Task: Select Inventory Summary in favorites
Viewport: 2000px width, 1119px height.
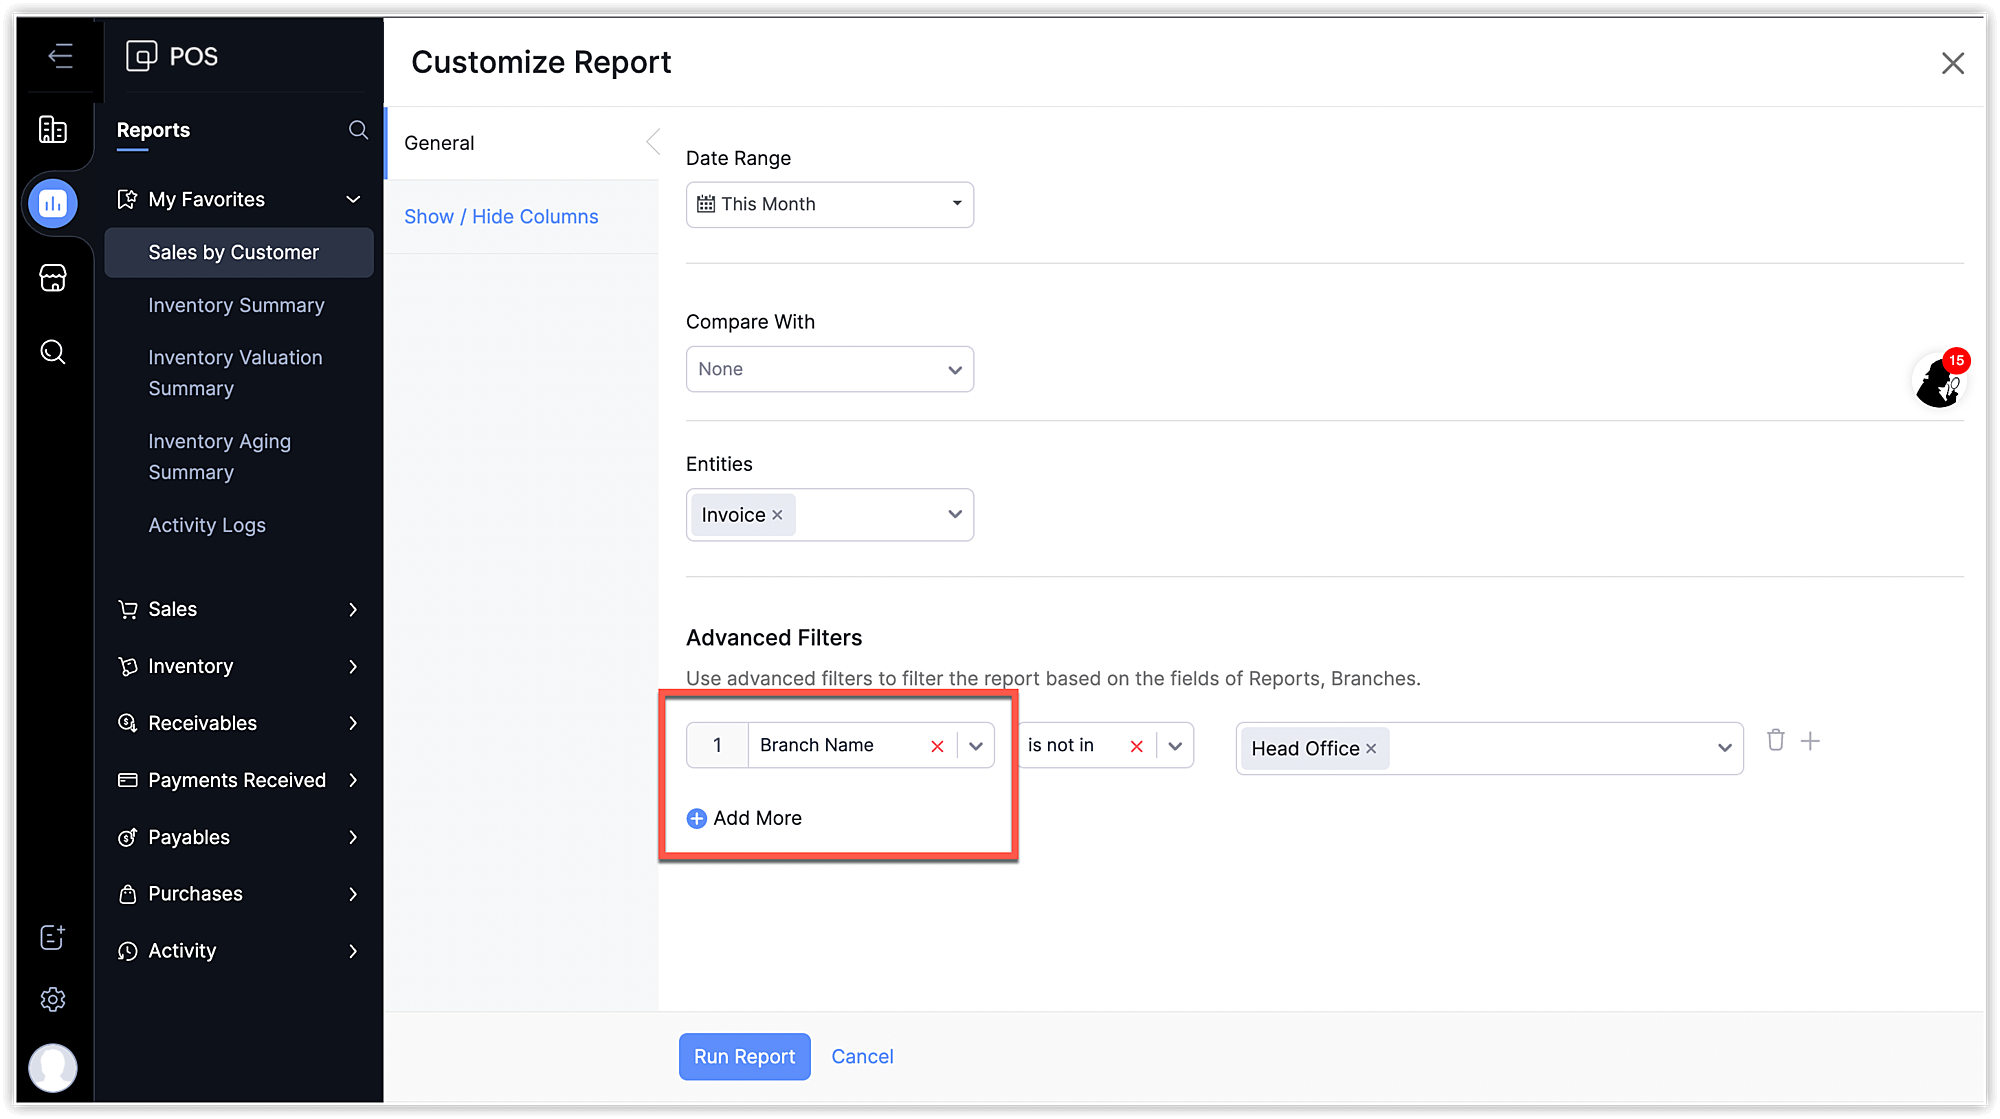Action: 236,305
